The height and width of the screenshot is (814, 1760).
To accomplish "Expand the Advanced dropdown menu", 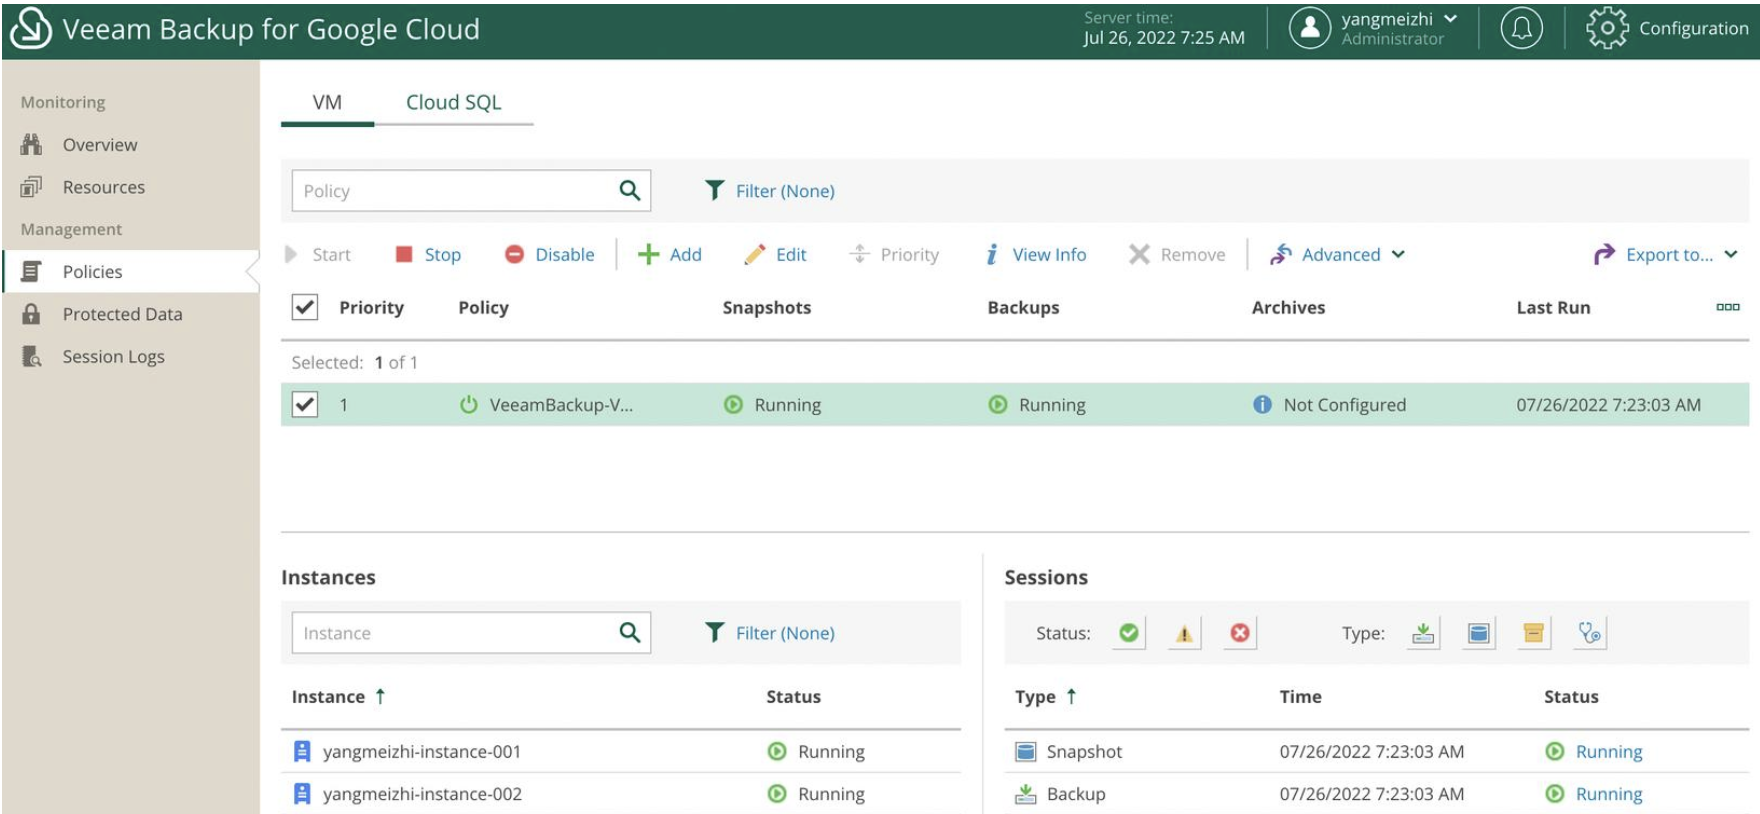I will tap(1339, 255).
